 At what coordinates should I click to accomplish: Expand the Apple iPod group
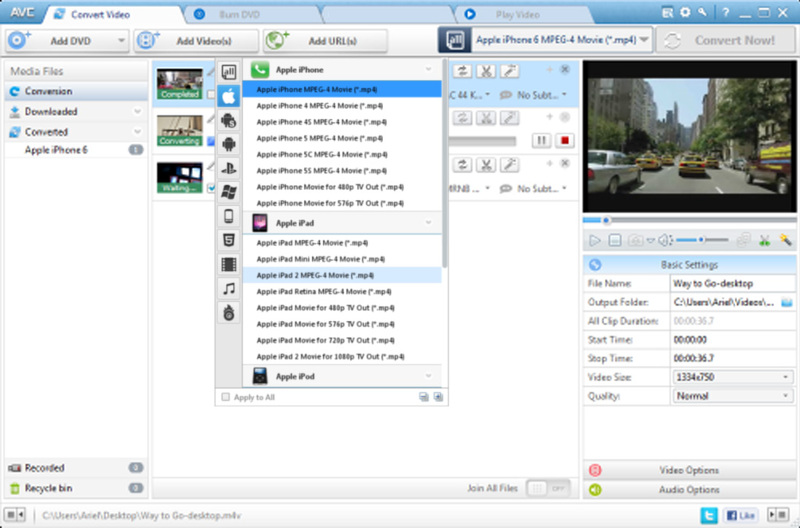click(429, 376)
